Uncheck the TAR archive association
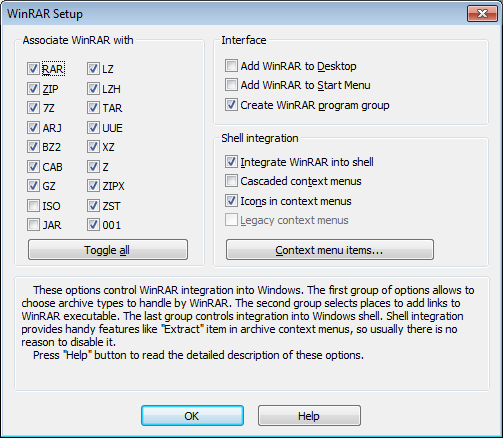The image size is (503, 438). pos(93,108)
